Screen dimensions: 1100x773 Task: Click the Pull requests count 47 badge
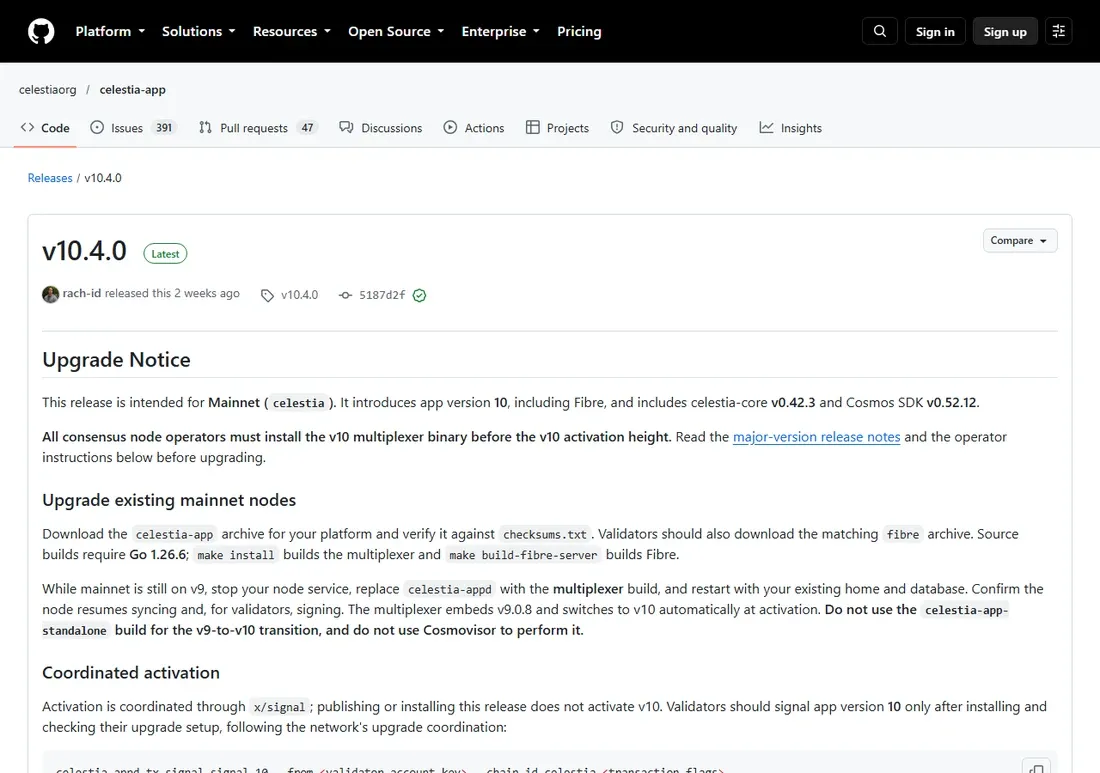[307, 128]
